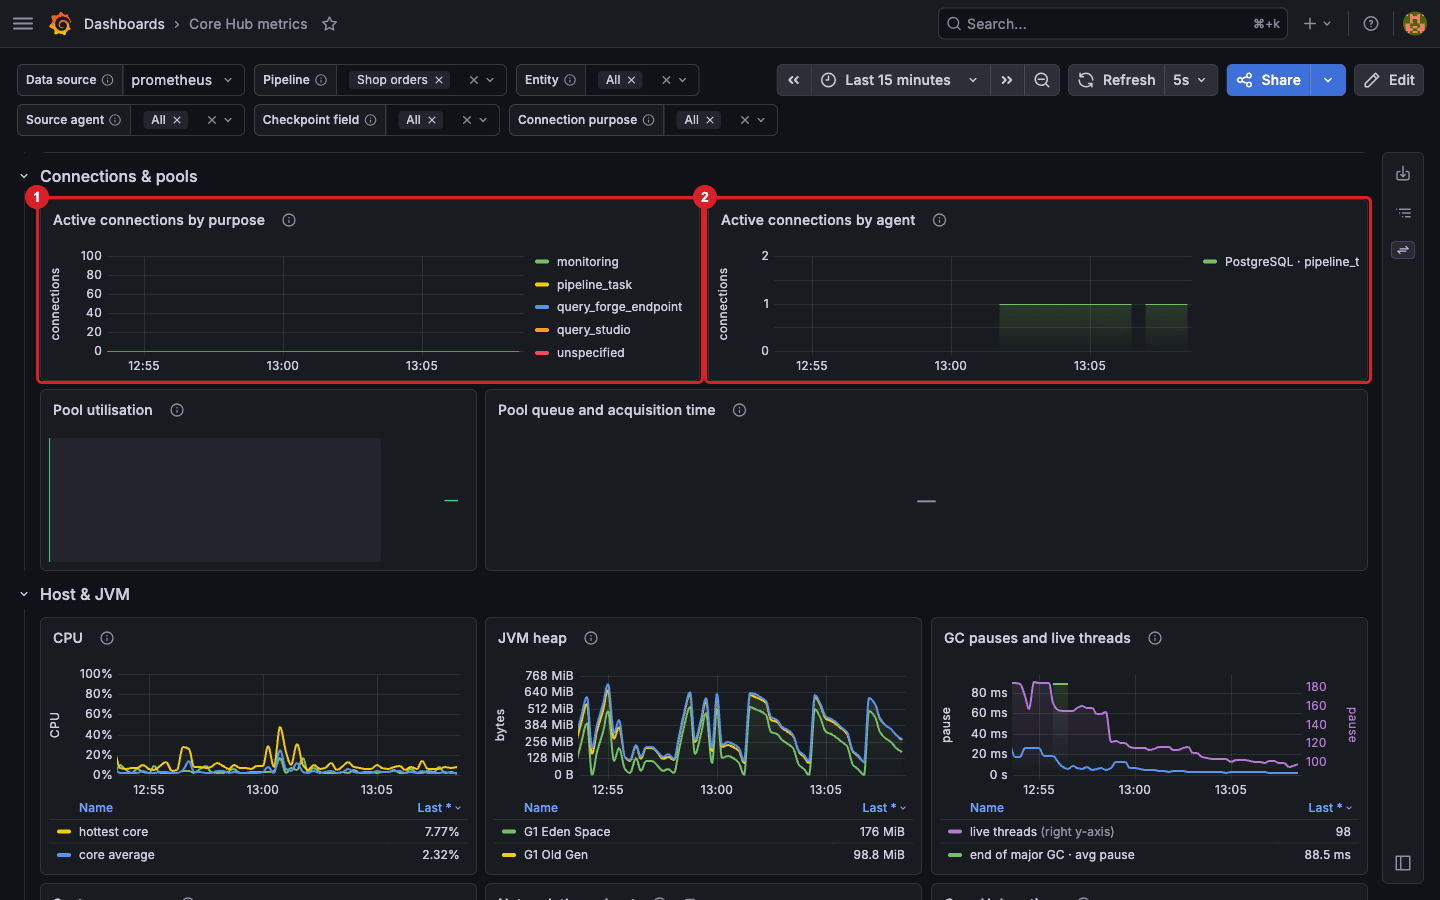Open the user profile avatar

pos(1414,24)
